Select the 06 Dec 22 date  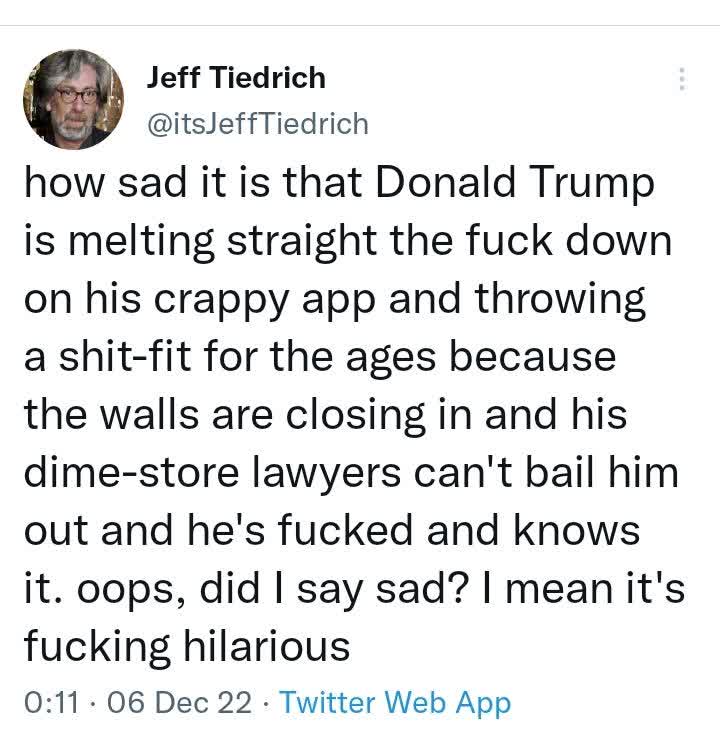tap(180, 703)
